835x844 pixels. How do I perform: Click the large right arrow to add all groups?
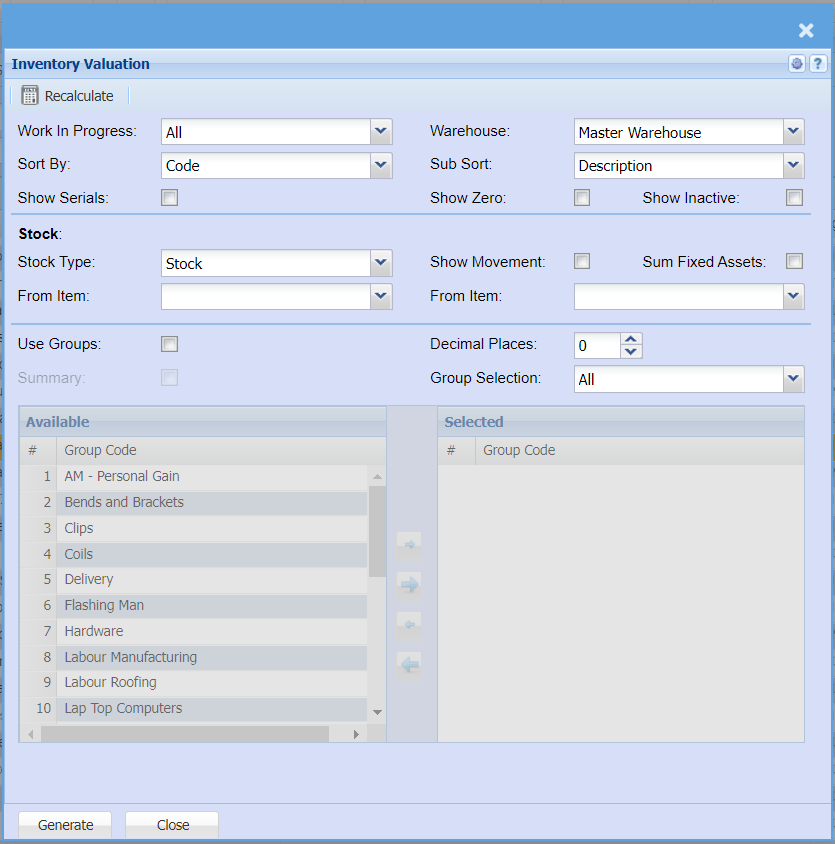pyautogui.click(x=409, y=584)
